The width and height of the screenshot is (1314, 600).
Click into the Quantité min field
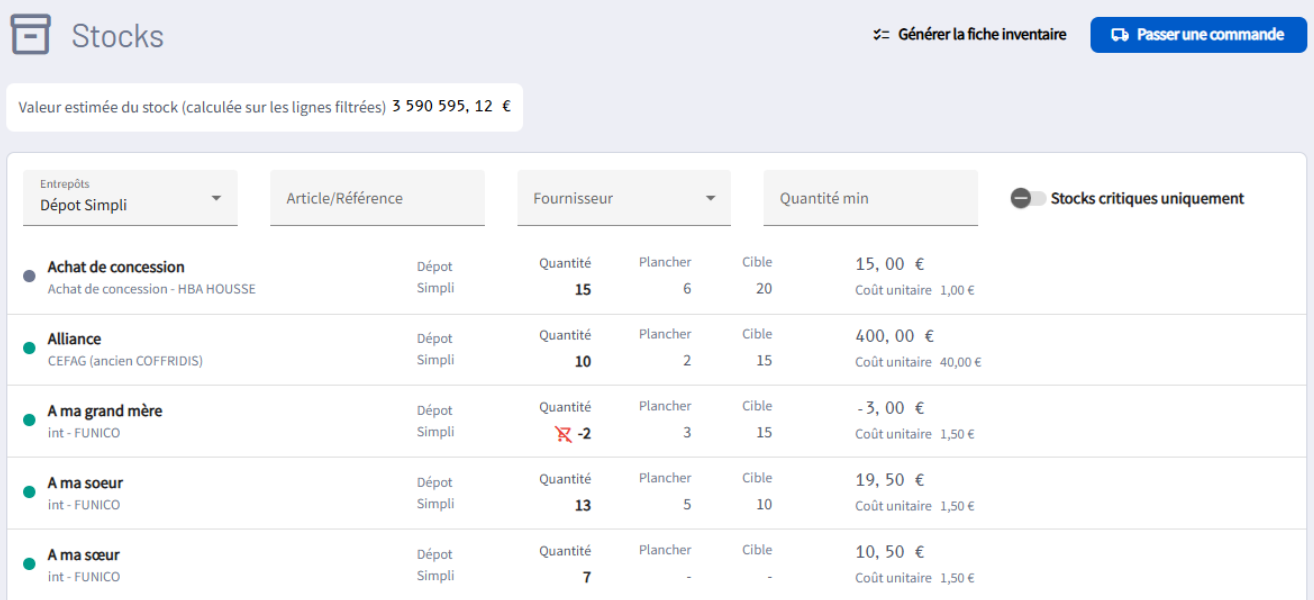[x=870, y=198]
